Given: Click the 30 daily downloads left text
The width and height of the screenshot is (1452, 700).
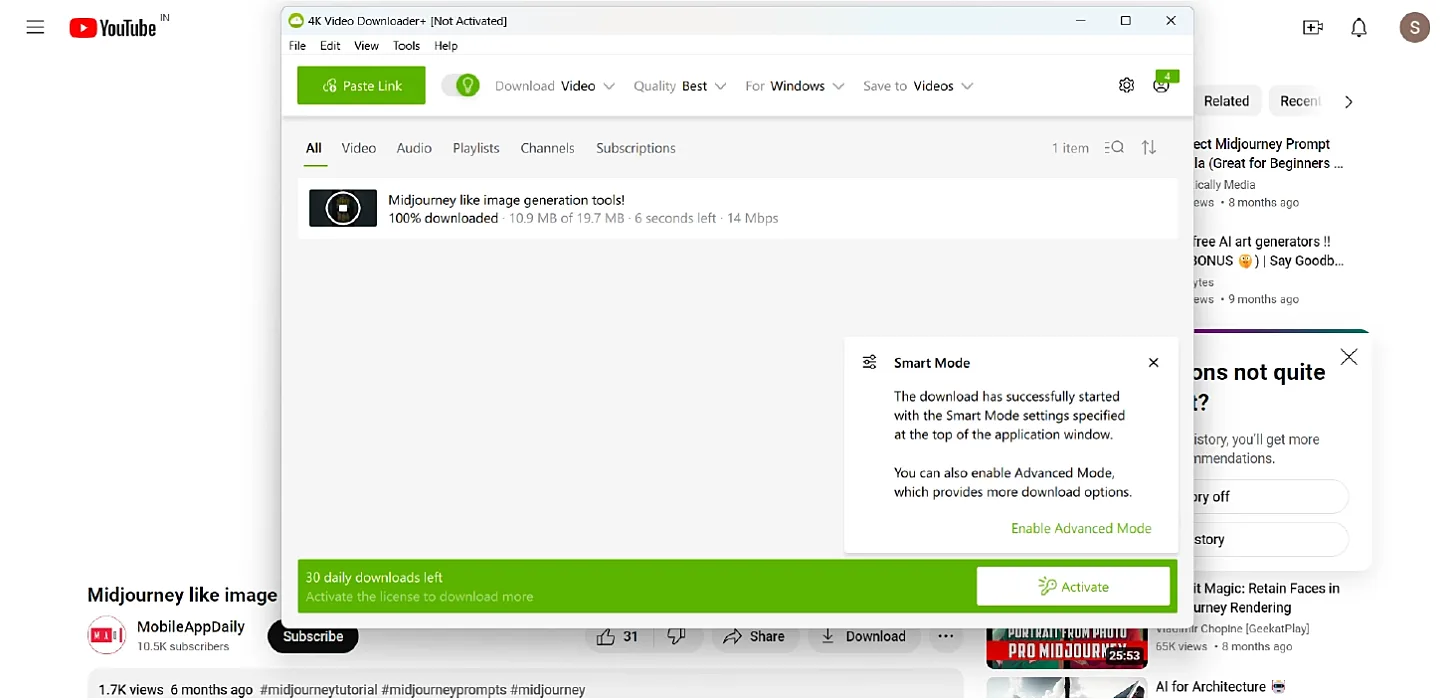Looking at the screenshot, I should click(x=374, y=578).
